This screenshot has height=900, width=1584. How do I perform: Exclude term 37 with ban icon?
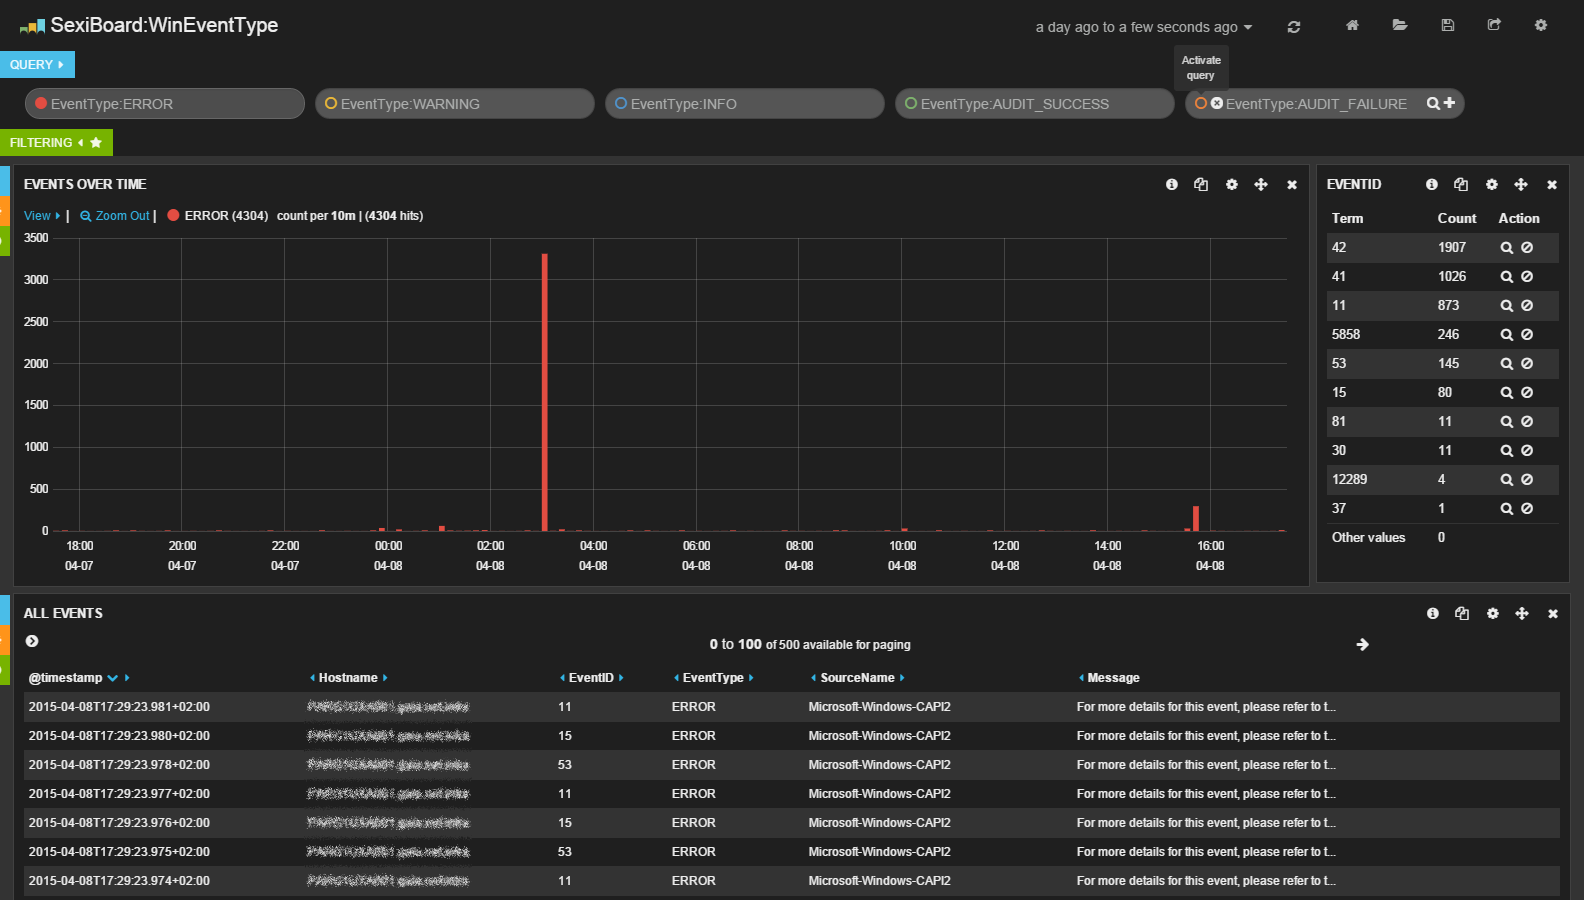1527,509
